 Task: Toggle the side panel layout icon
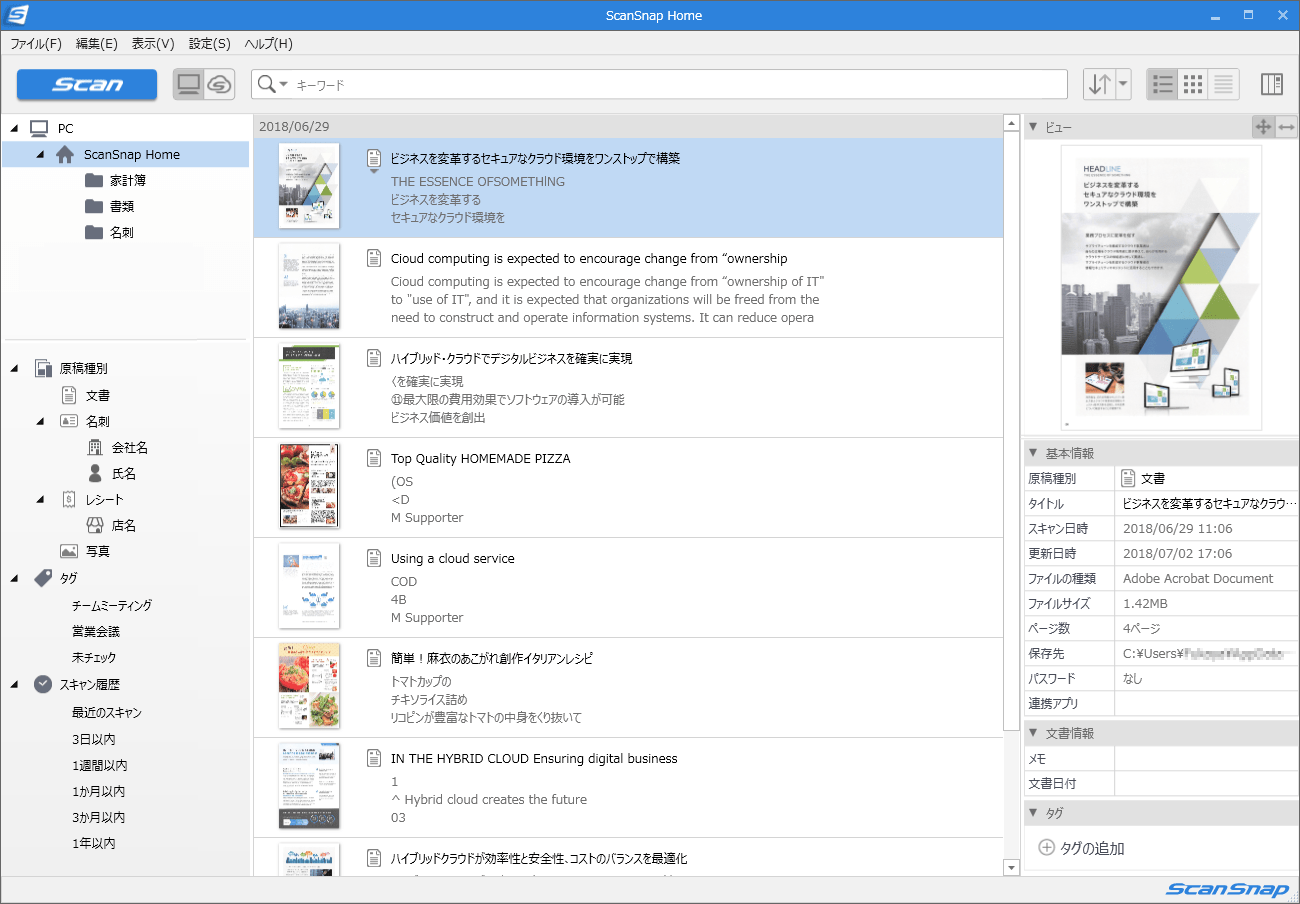(1271, 85)
